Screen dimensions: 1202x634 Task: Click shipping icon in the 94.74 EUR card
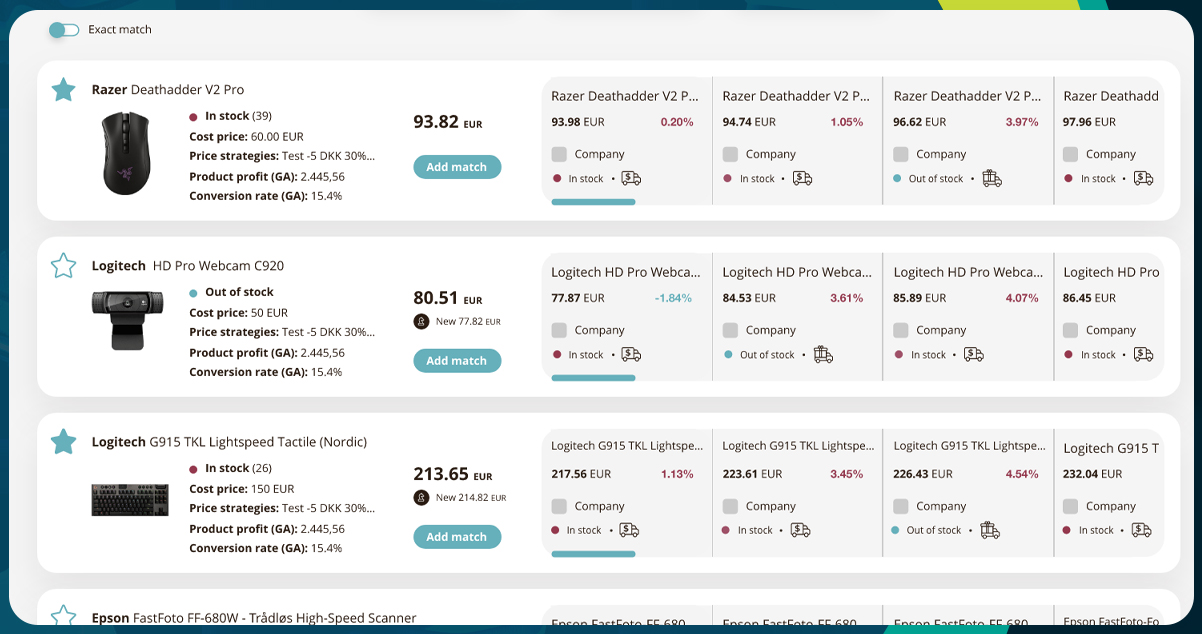tap(802, 179)
